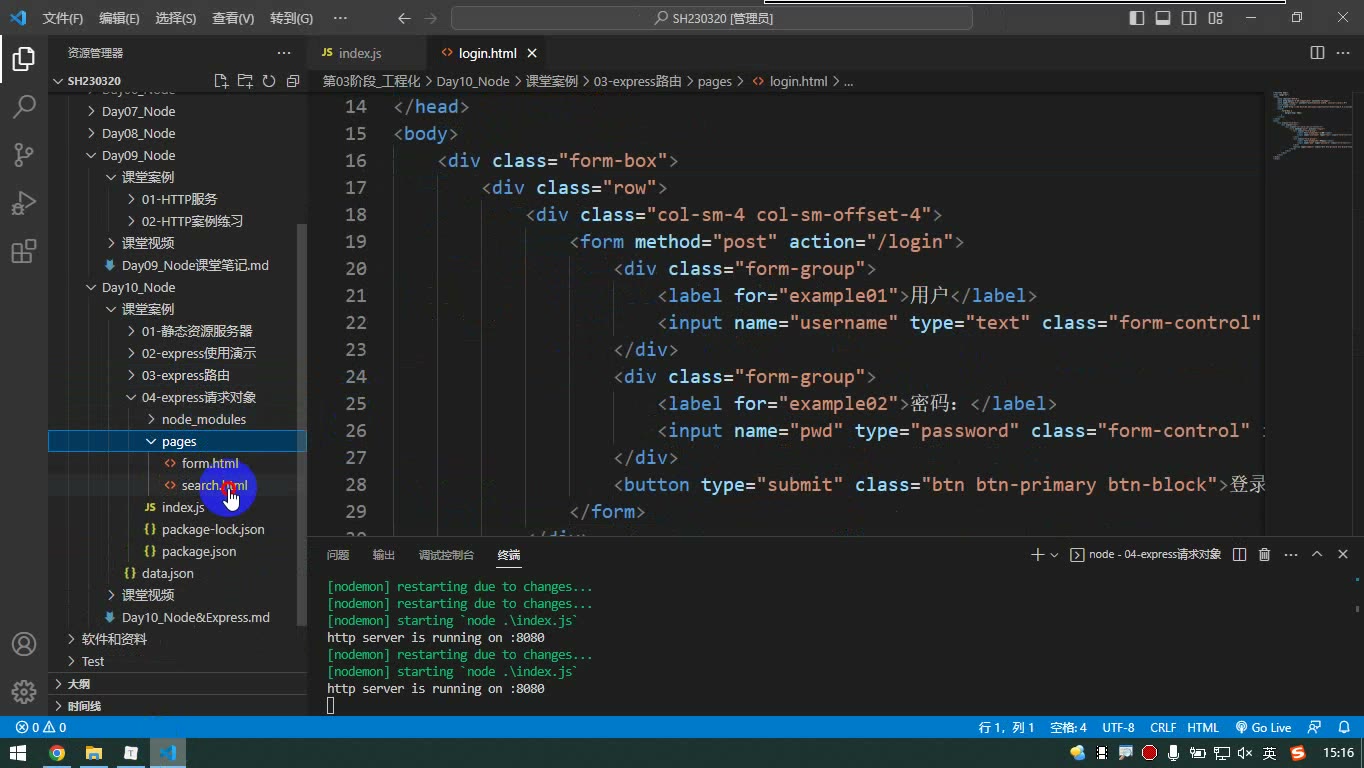Open the Explorer view in activity bar

24,59
